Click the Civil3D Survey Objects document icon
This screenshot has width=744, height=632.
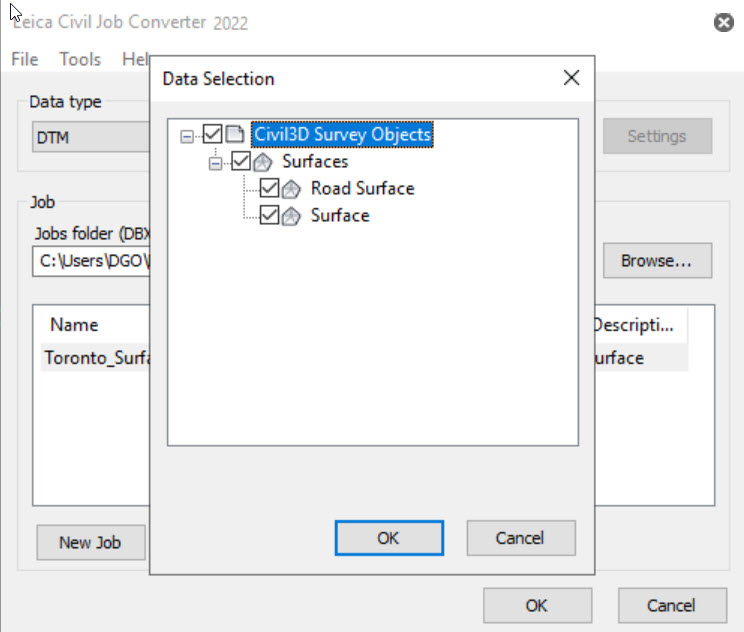pyautogui.click(x=235, y=134)
